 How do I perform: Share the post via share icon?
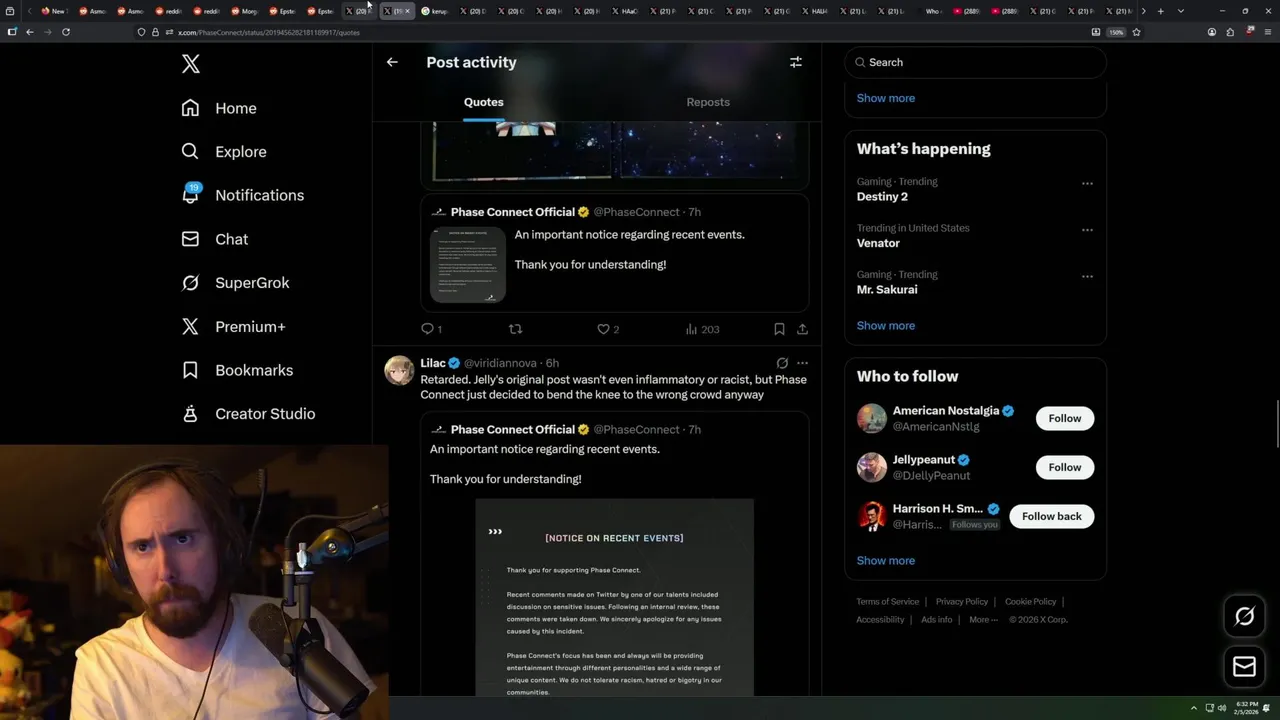(x=802, y=329)
